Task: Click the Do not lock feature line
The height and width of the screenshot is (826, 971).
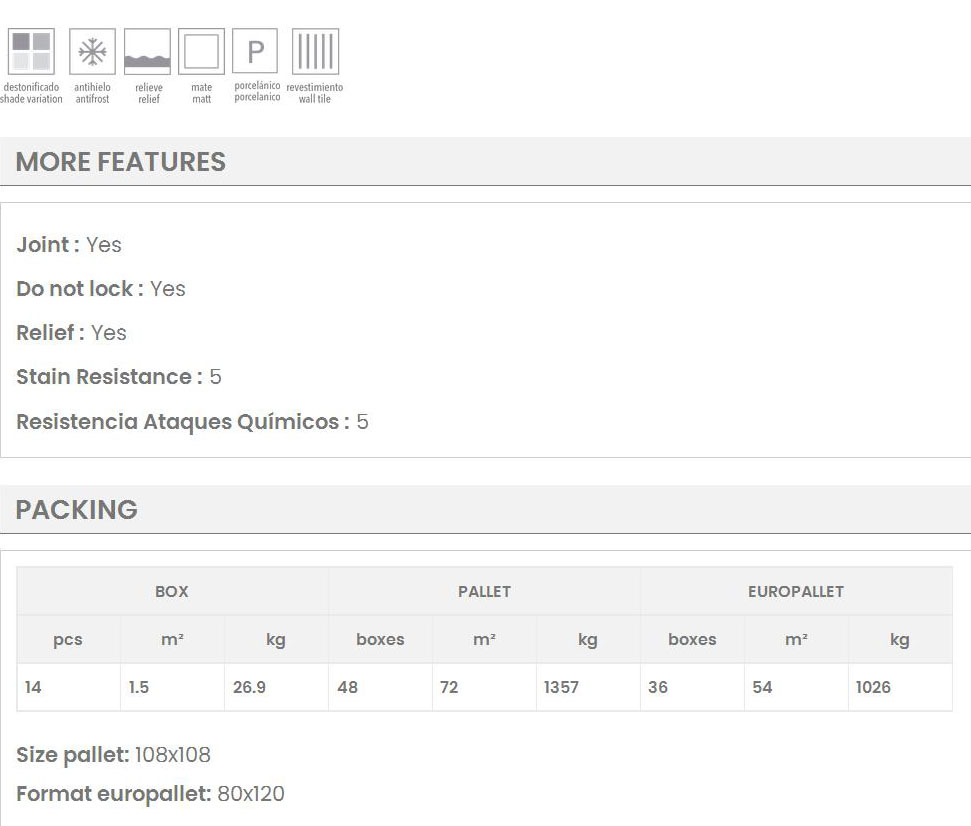Action: [x=101, y=289]
